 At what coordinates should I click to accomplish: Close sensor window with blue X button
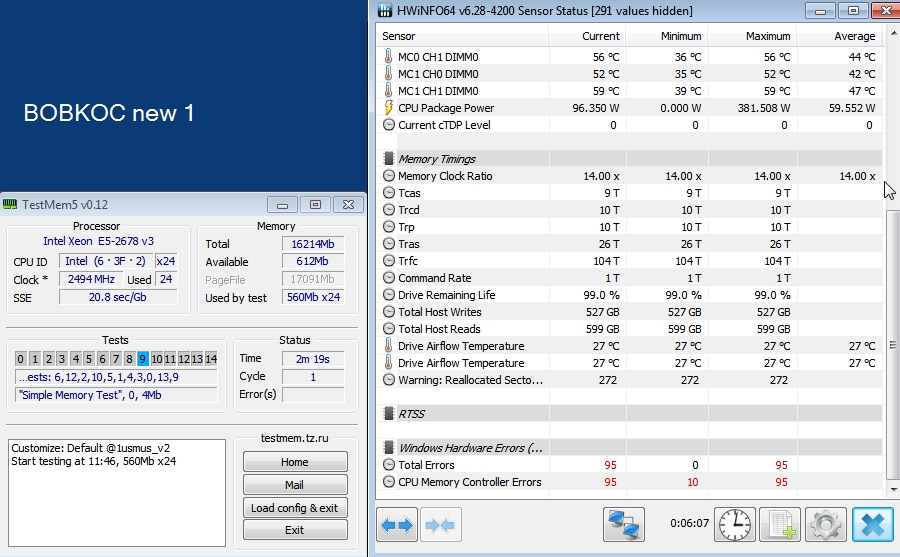(872, 525)
